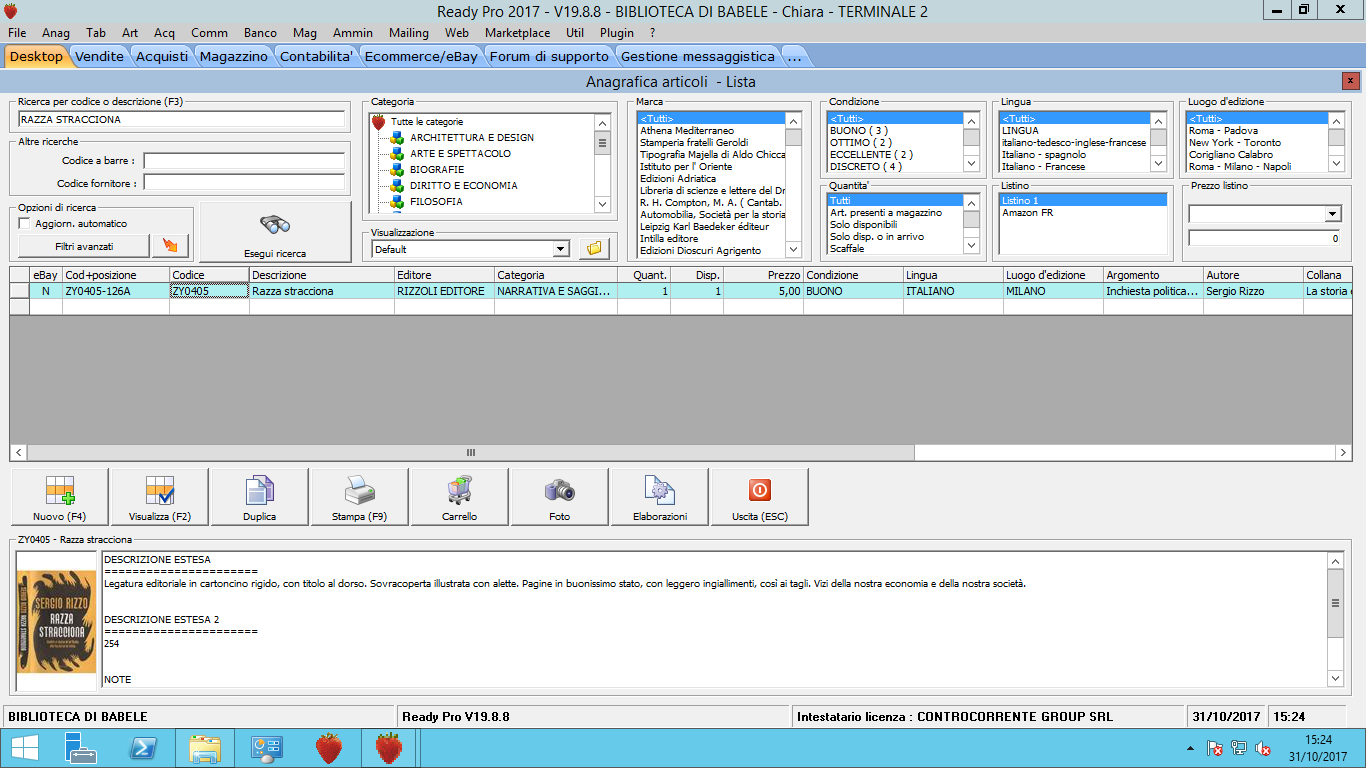The width and height of the screenshot is (1366, 768).
Task: Open the Gestione messaggistica tab
Action: pos(698,57)
